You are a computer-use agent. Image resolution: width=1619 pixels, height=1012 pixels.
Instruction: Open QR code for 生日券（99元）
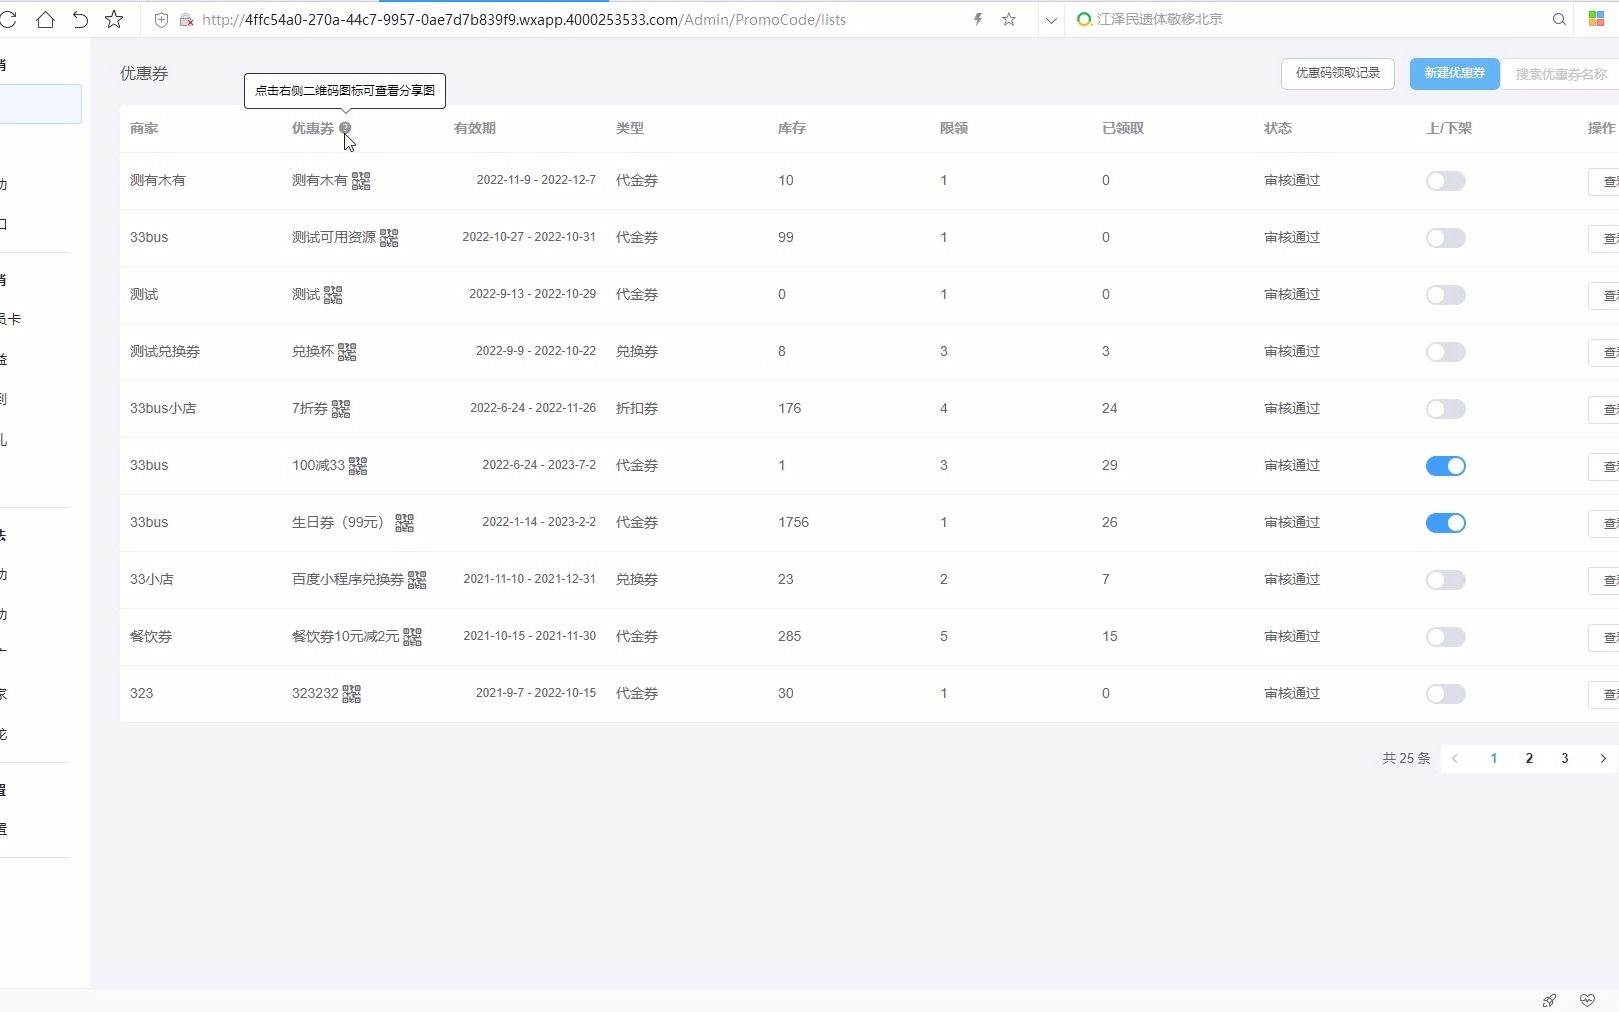coord(404,523)
